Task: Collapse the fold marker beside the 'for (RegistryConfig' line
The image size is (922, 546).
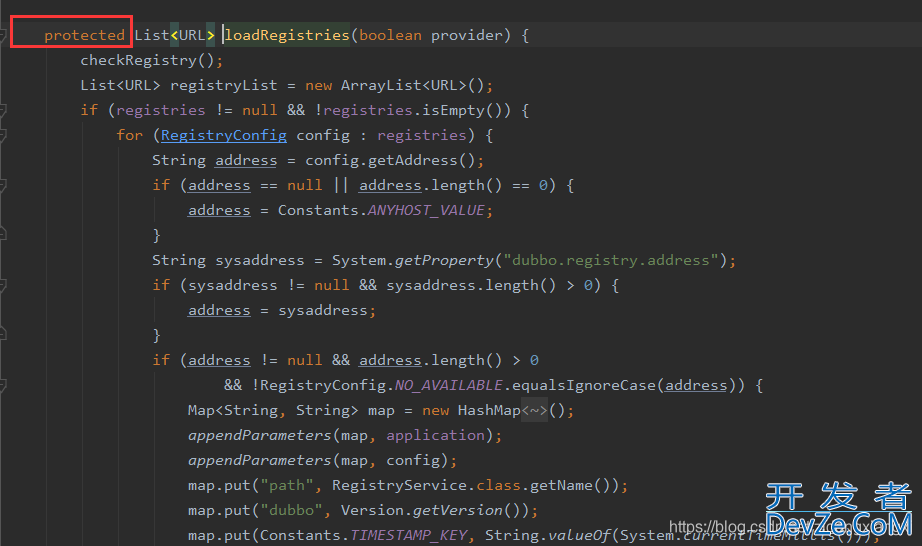Action: coord(2,135)
